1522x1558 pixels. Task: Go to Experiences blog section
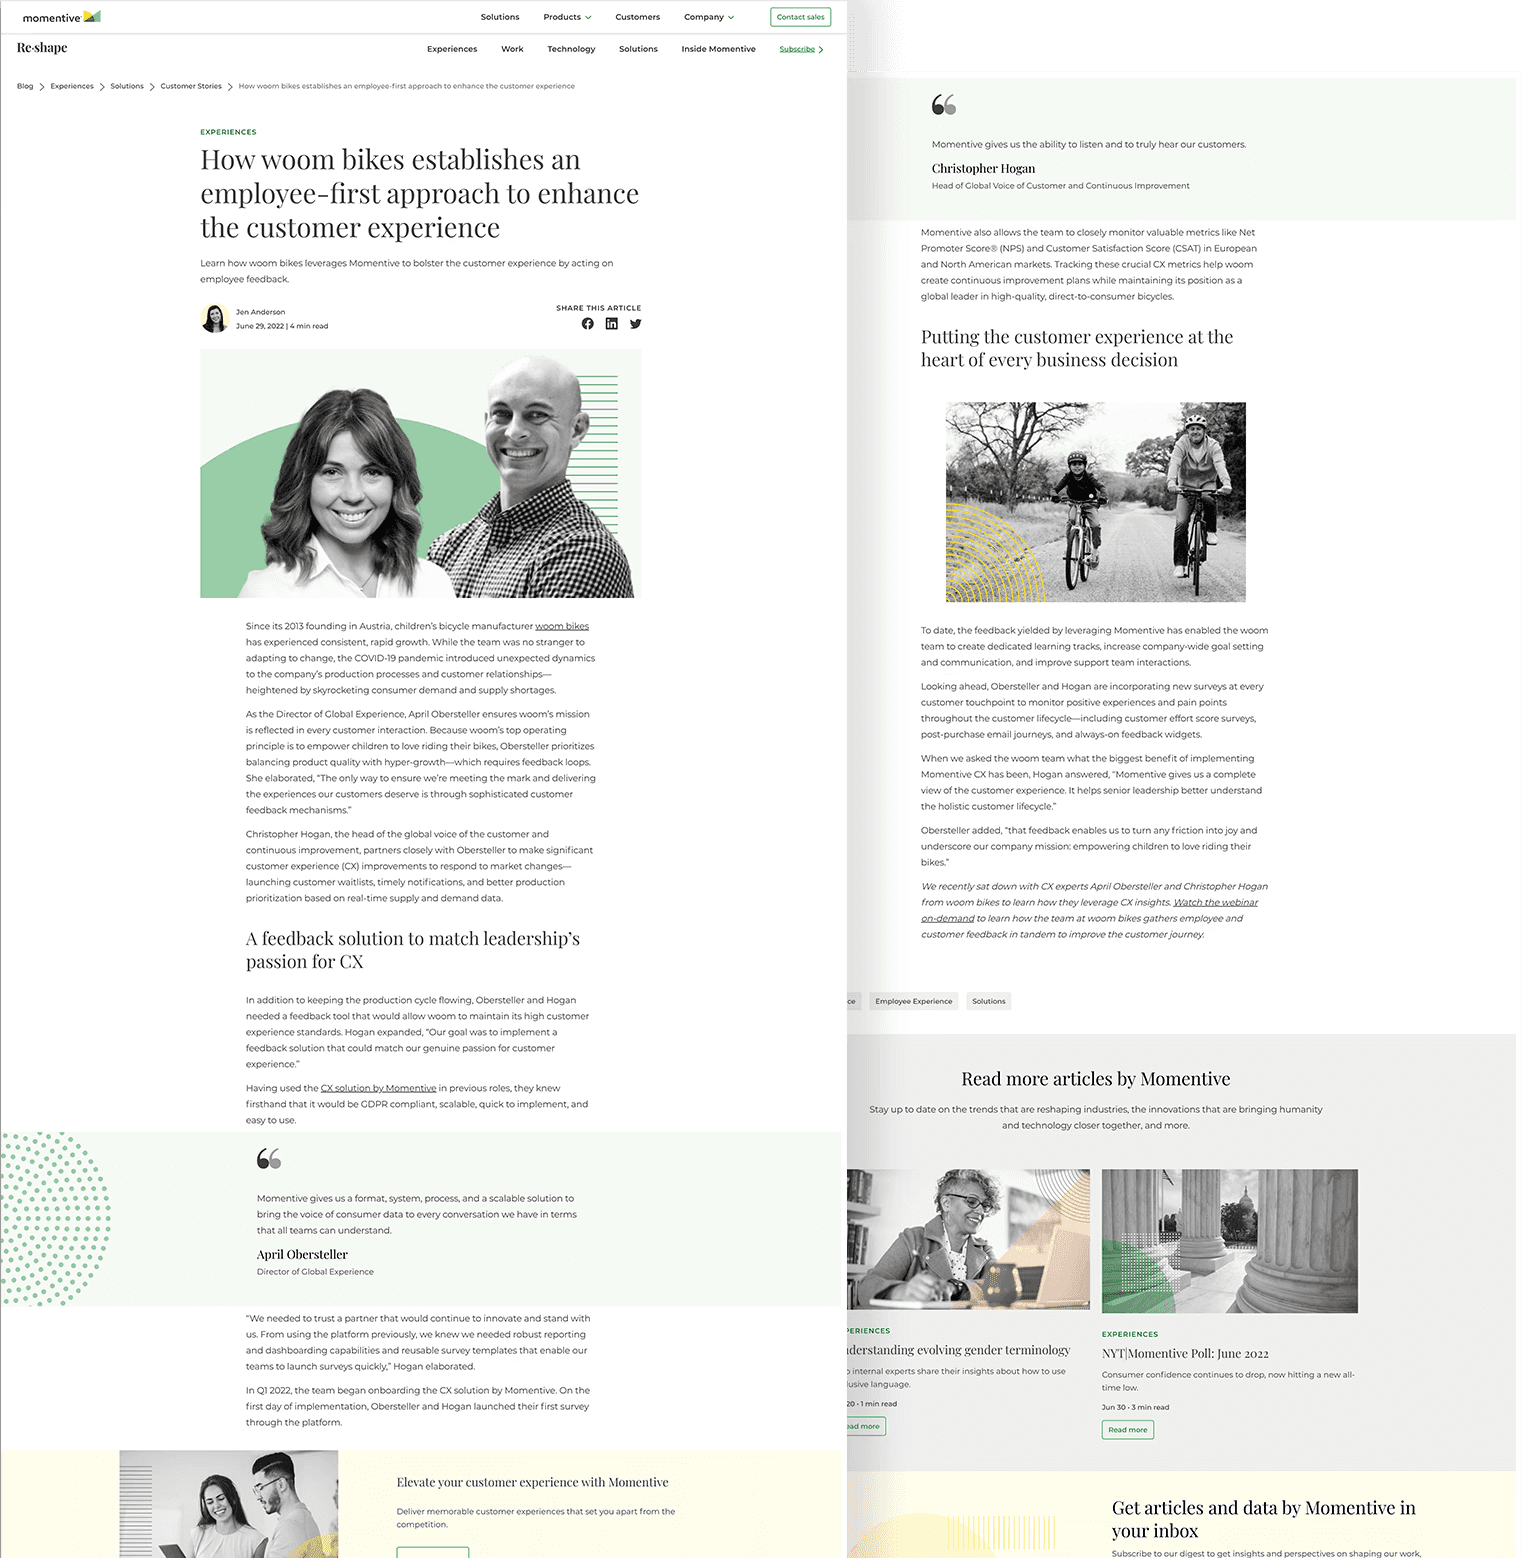coord(452,49)
